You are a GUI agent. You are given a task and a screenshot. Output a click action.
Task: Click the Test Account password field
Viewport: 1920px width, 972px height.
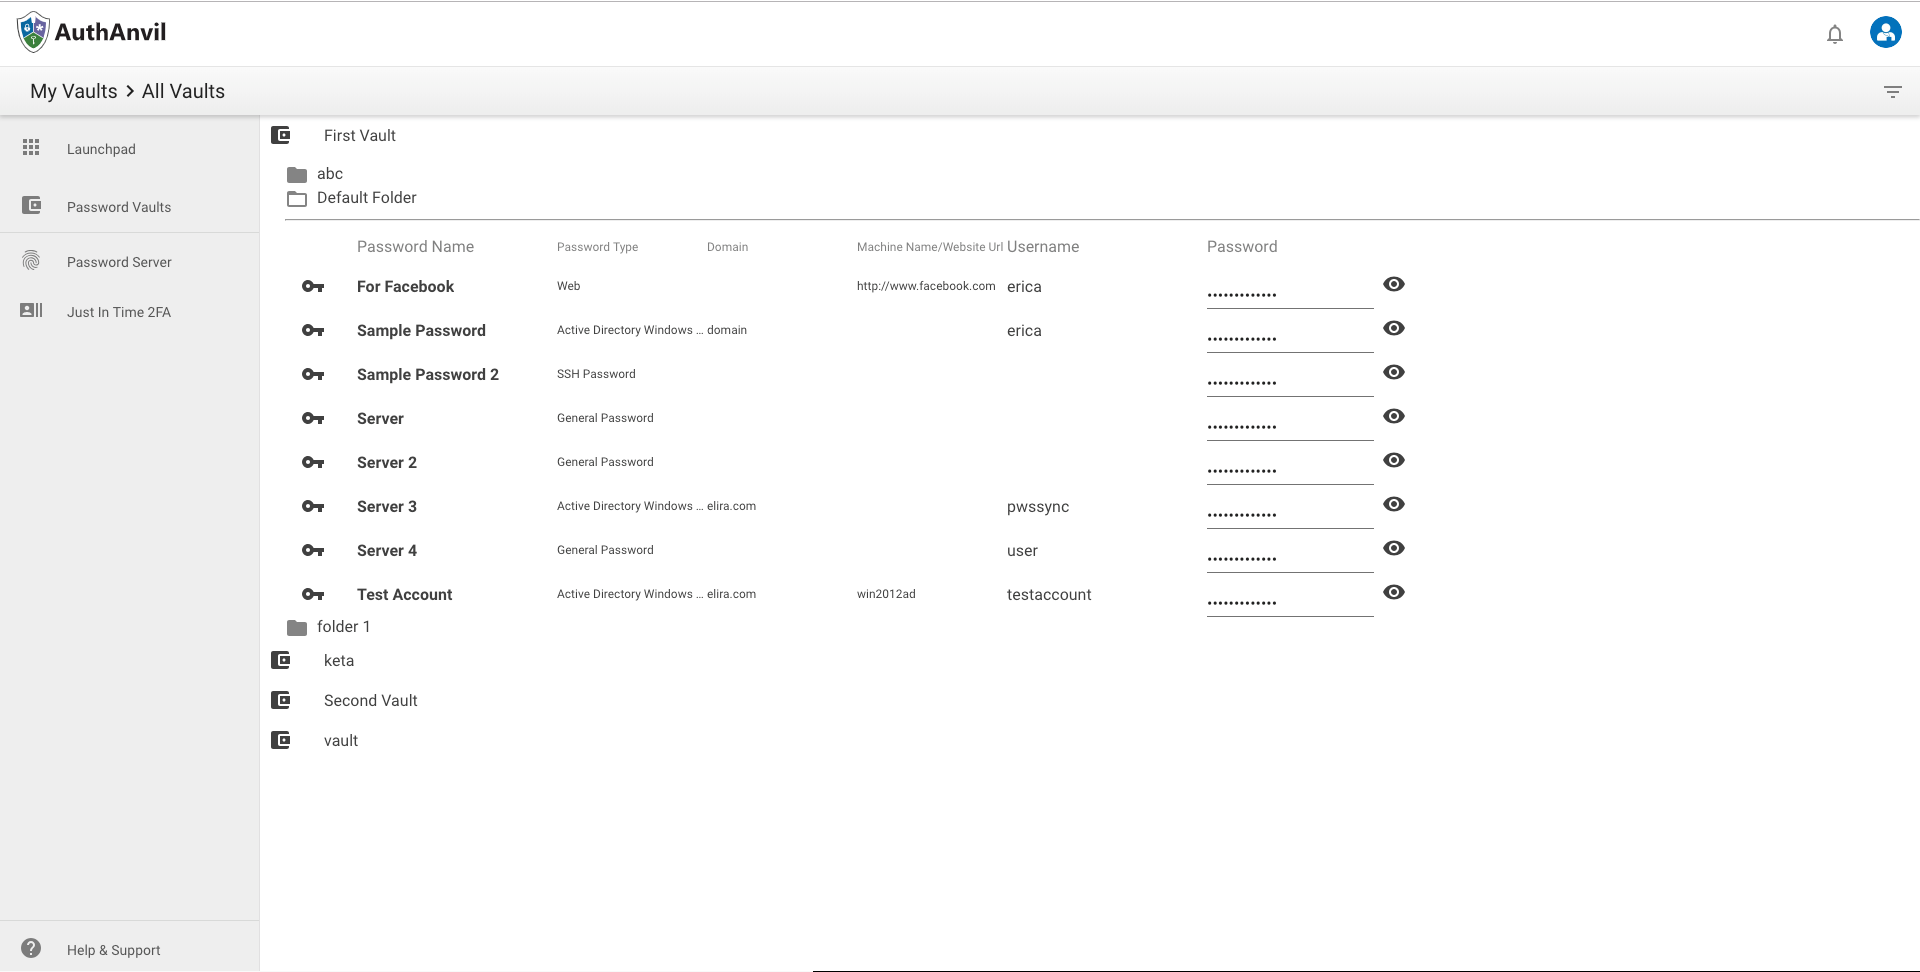coord(1290,602)
